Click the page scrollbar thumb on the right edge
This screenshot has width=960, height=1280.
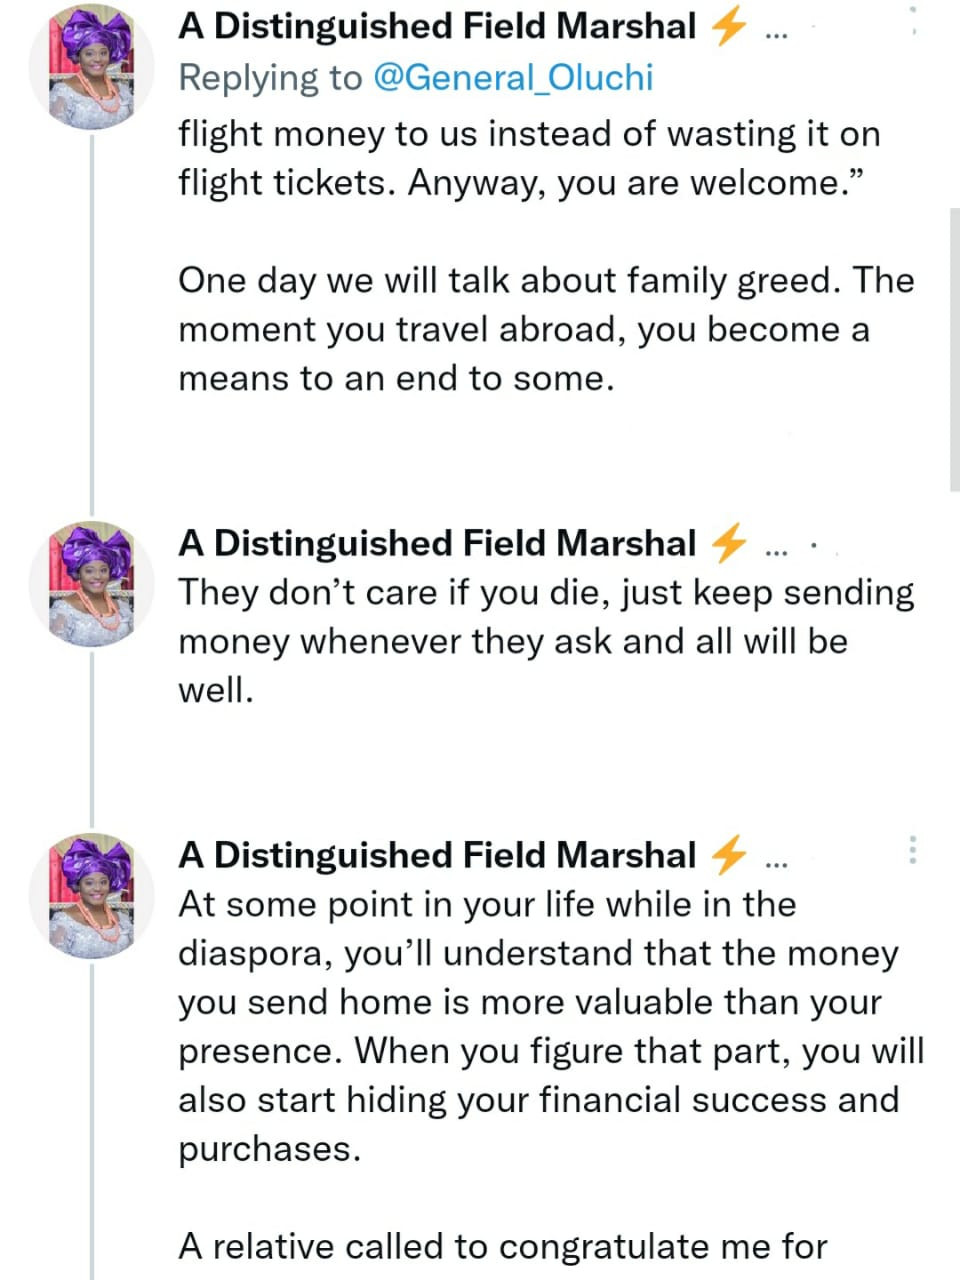[953, 350]
